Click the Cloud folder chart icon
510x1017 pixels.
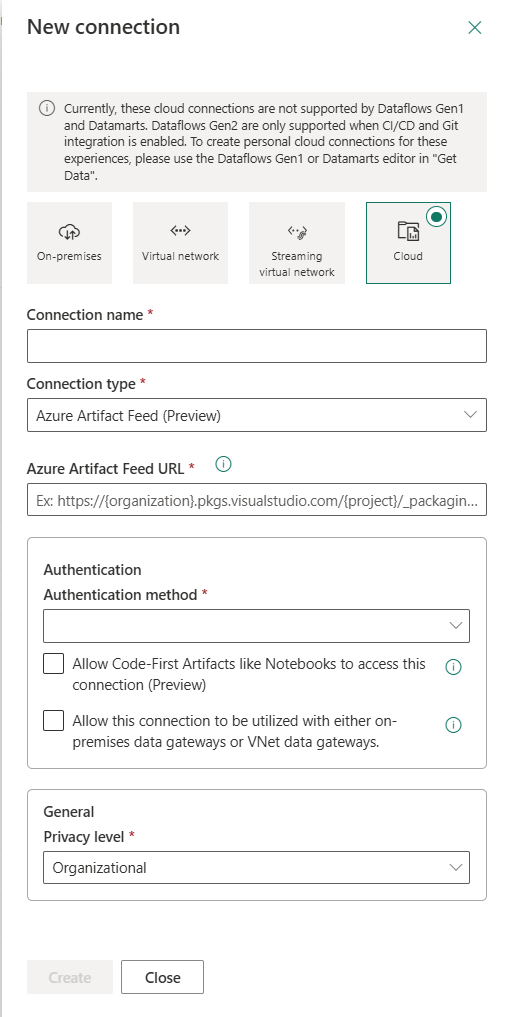(408, 231)
